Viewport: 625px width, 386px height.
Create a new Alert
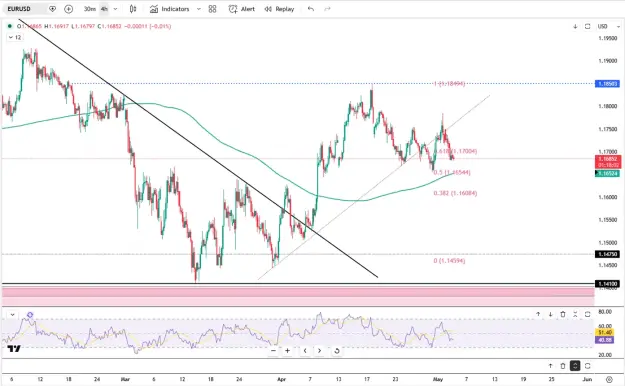(x=242, y=9)
